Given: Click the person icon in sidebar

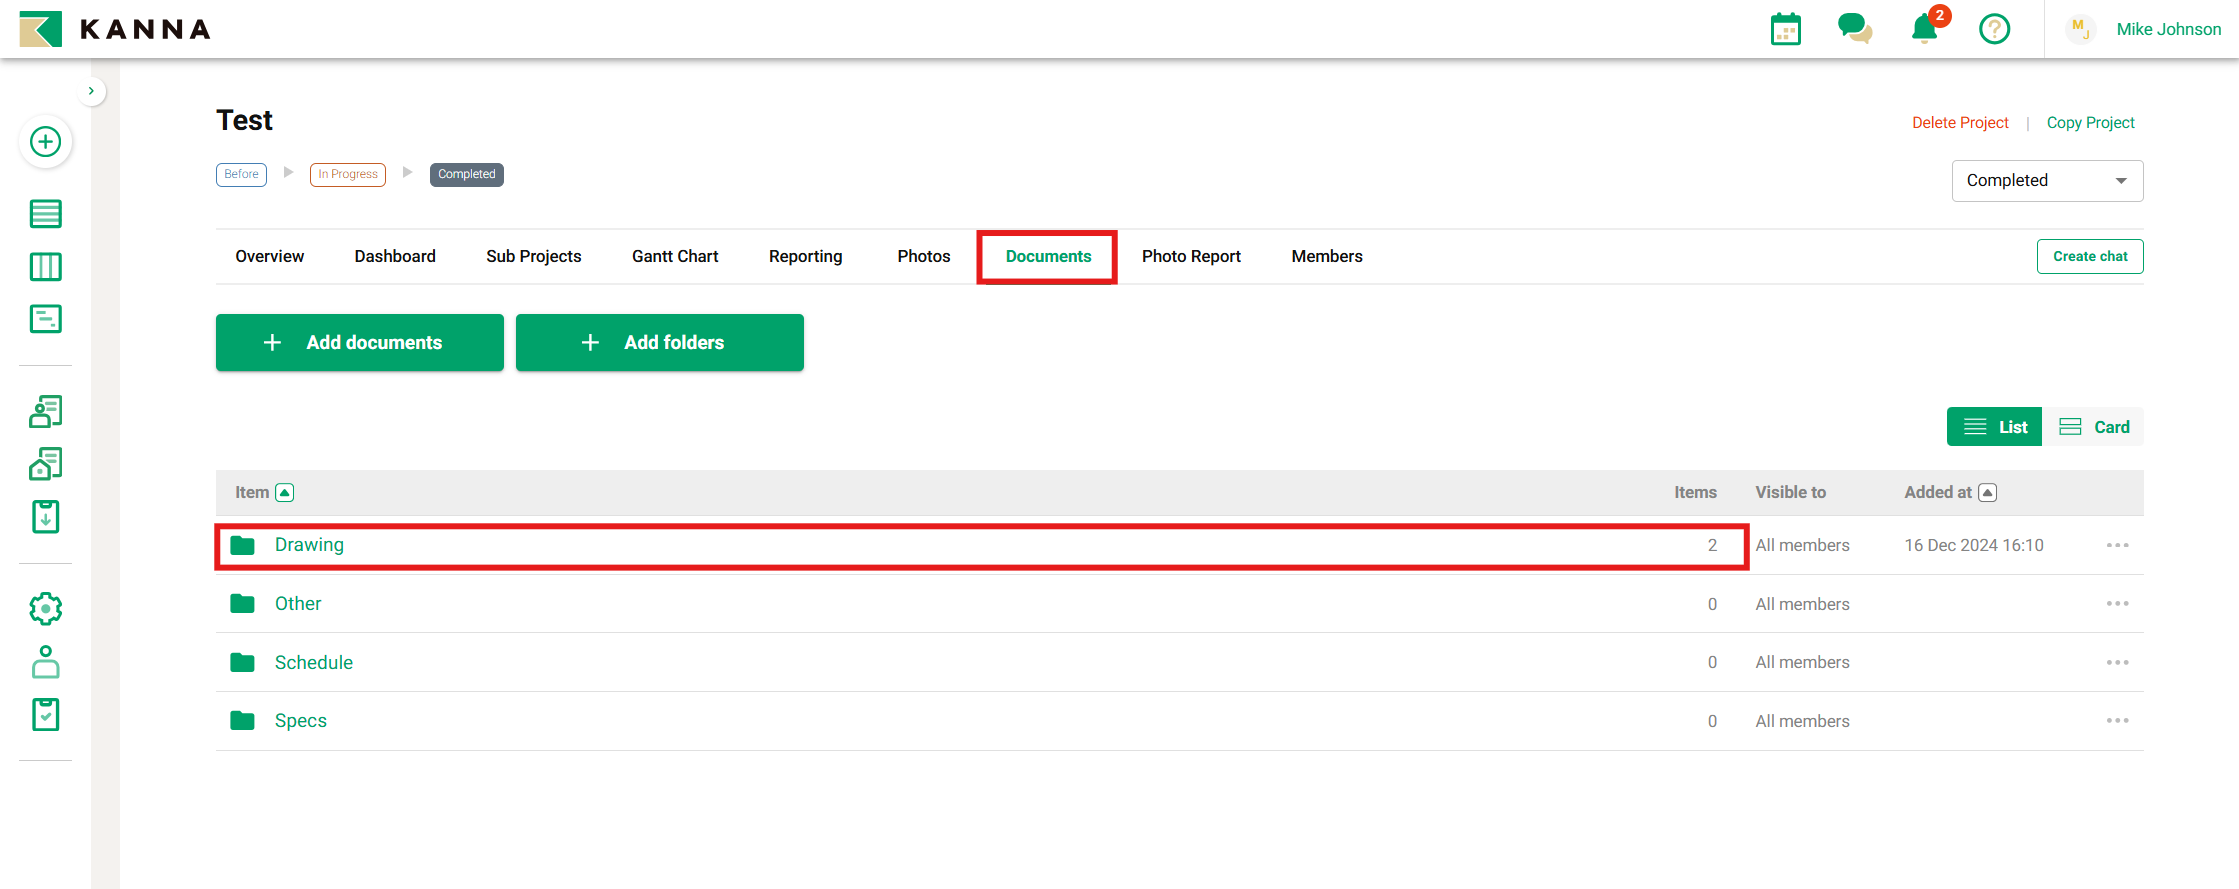Looking at the screenshot, I should (45, 662).
